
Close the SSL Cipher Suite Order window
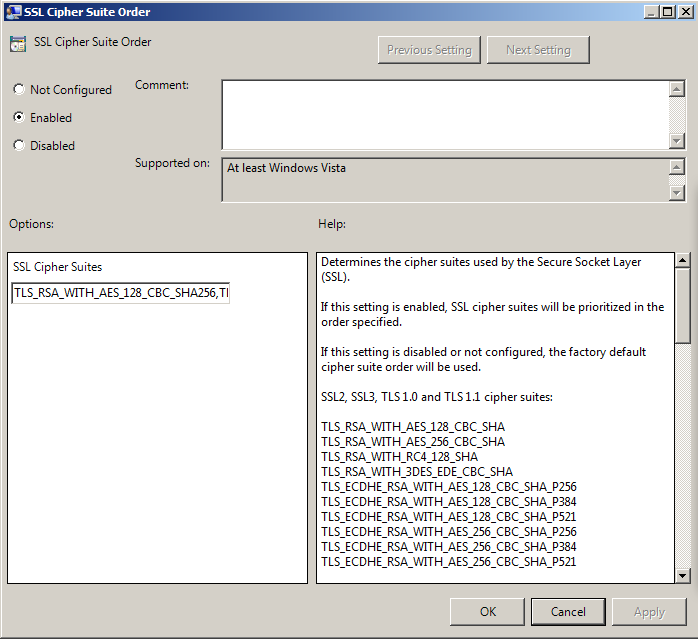tap(684, 11)
